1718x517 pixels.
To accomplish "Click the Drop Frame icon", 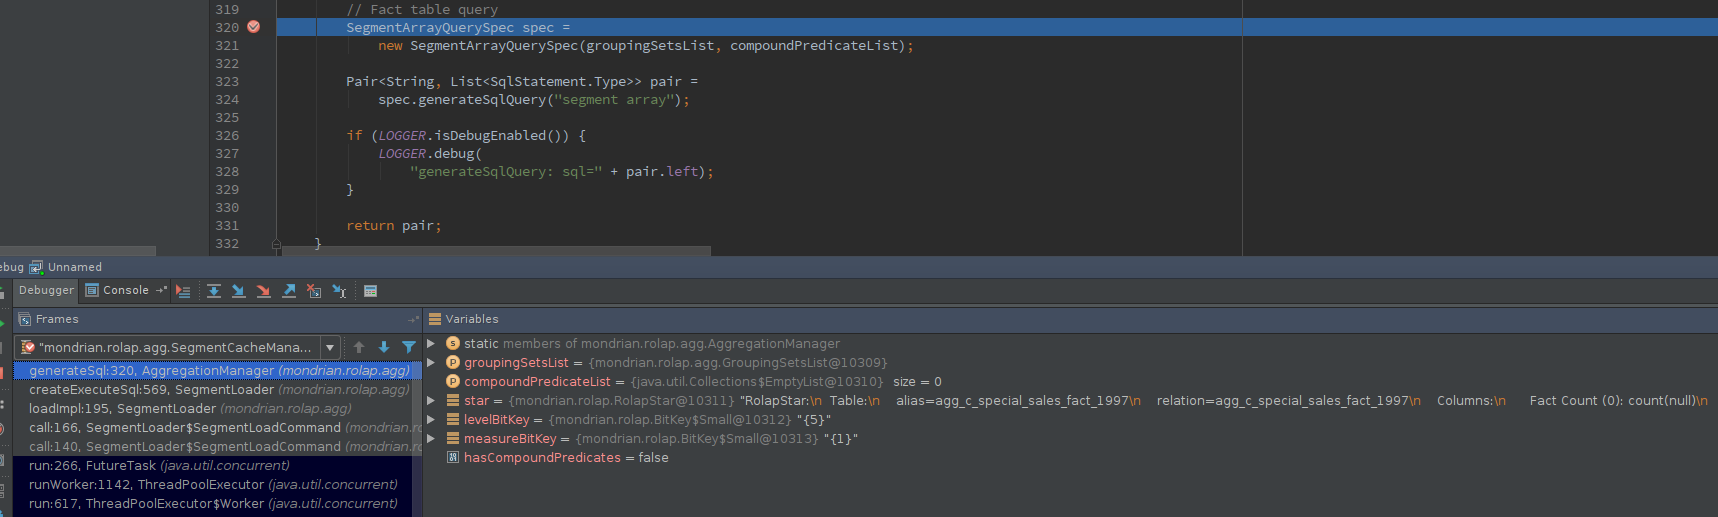I will pos(314,291).
